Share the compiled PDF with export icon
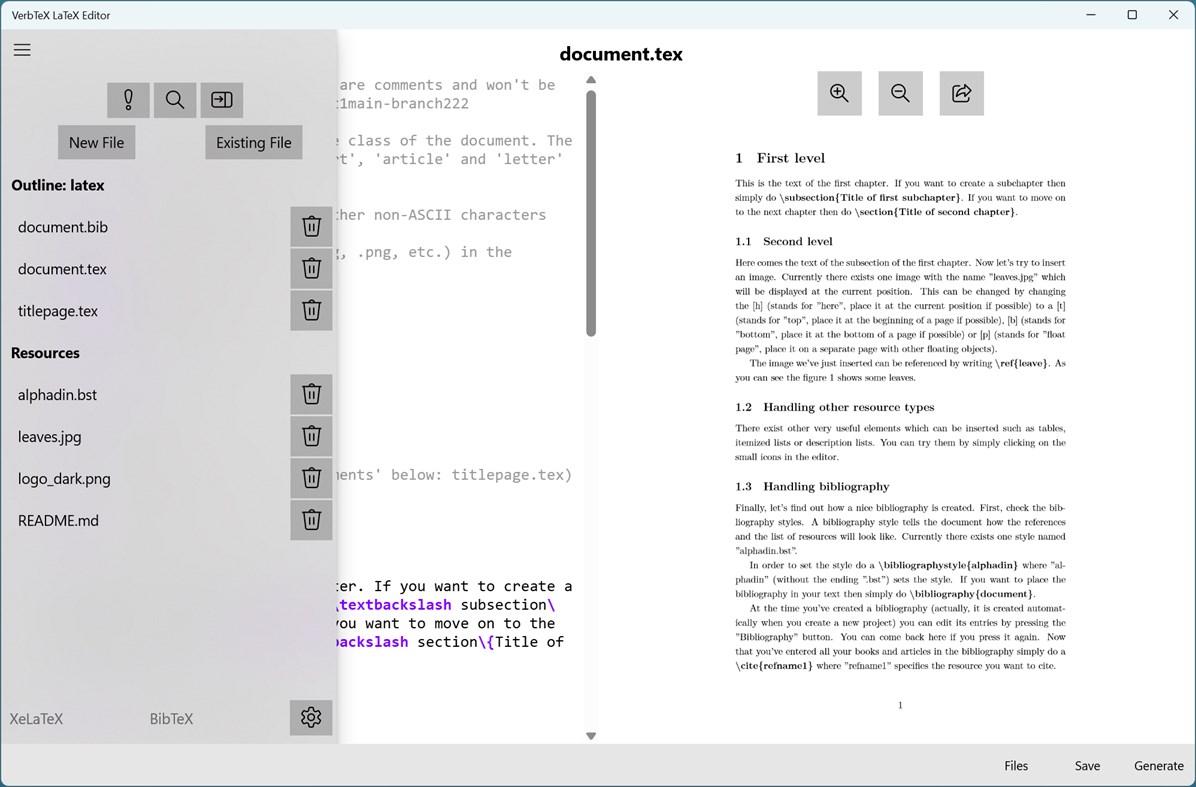 pyautogui.click(x=961, y=93)
